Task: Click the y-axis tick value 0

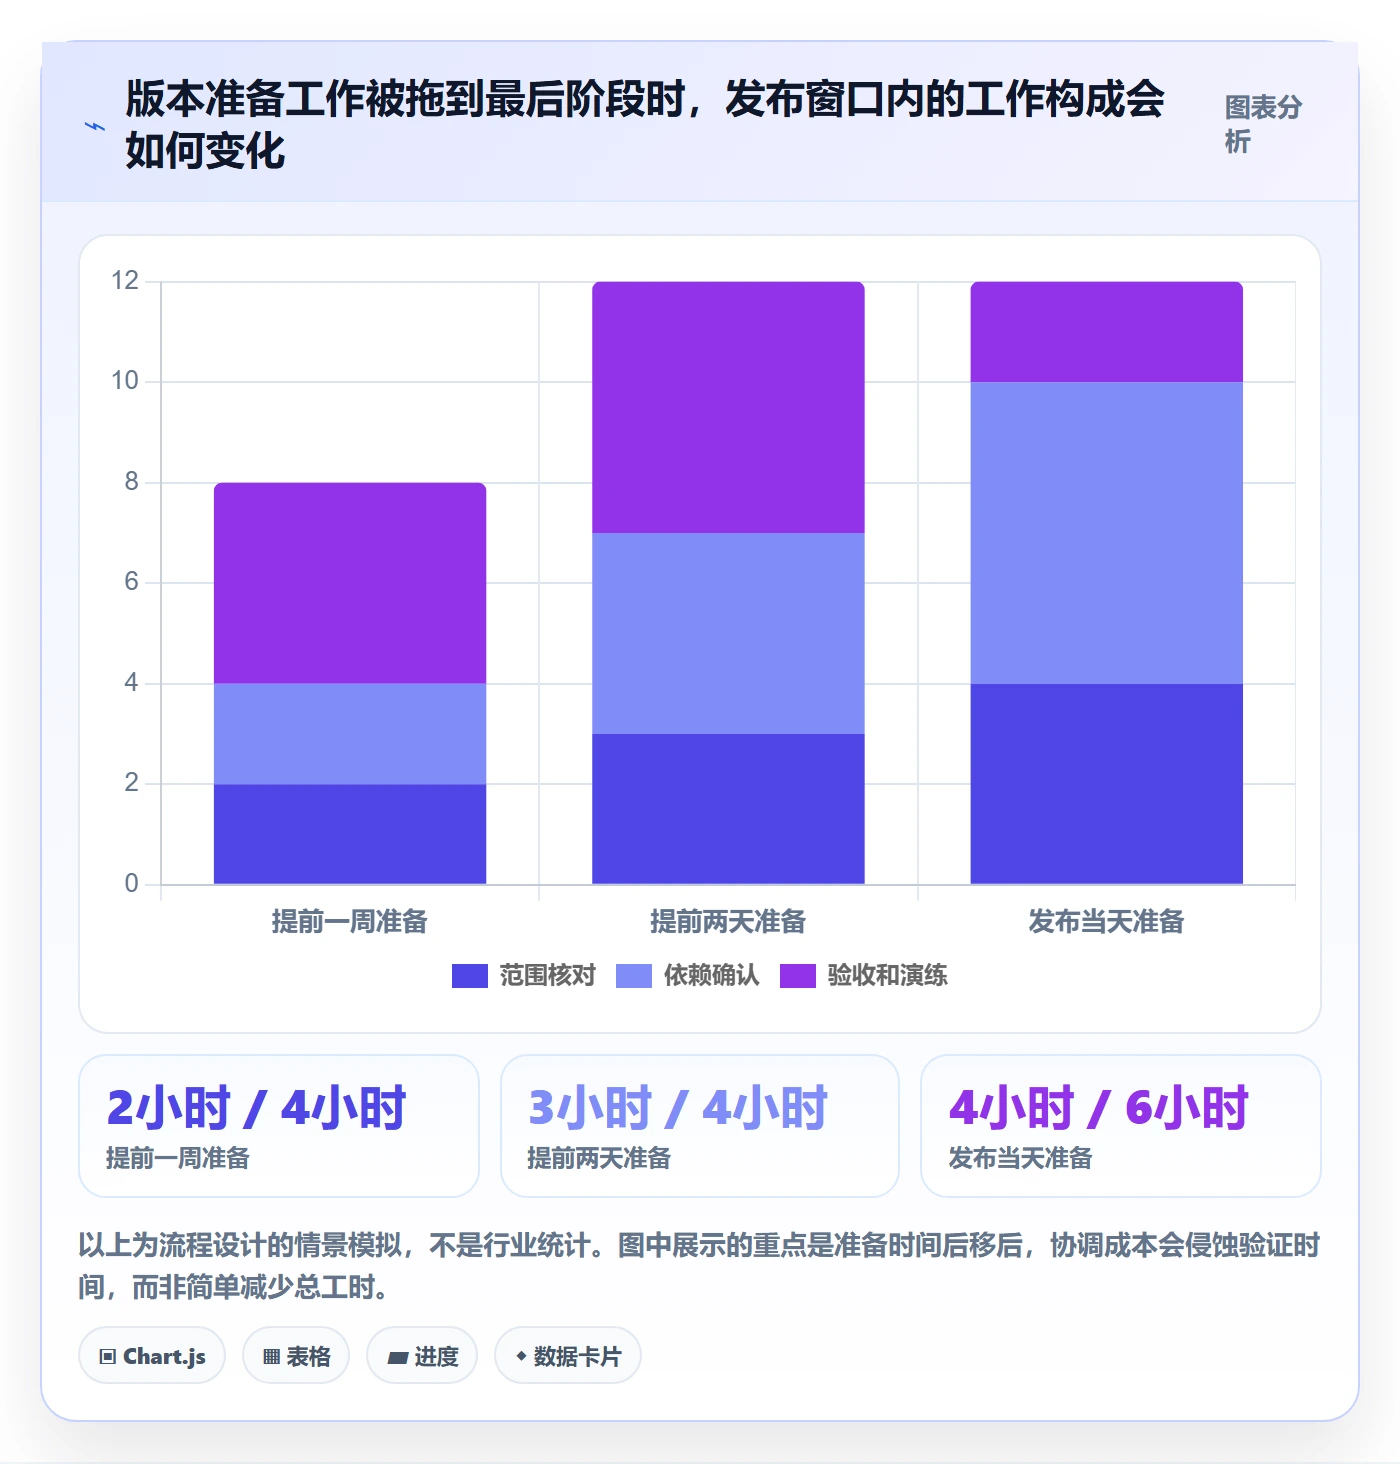Action: (x=131, y=883)
